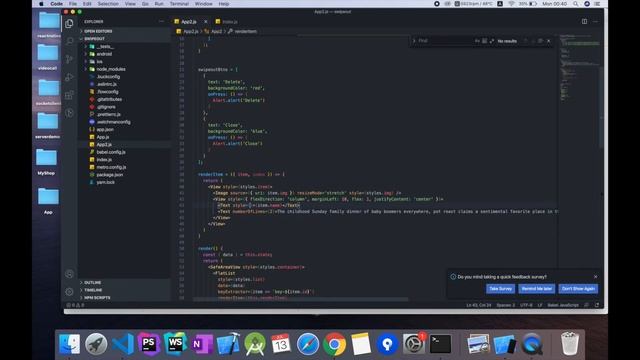Open Google Chrome from the Dock
The height and width of the screenshot is (360, 640).
(x=334, y=344)
